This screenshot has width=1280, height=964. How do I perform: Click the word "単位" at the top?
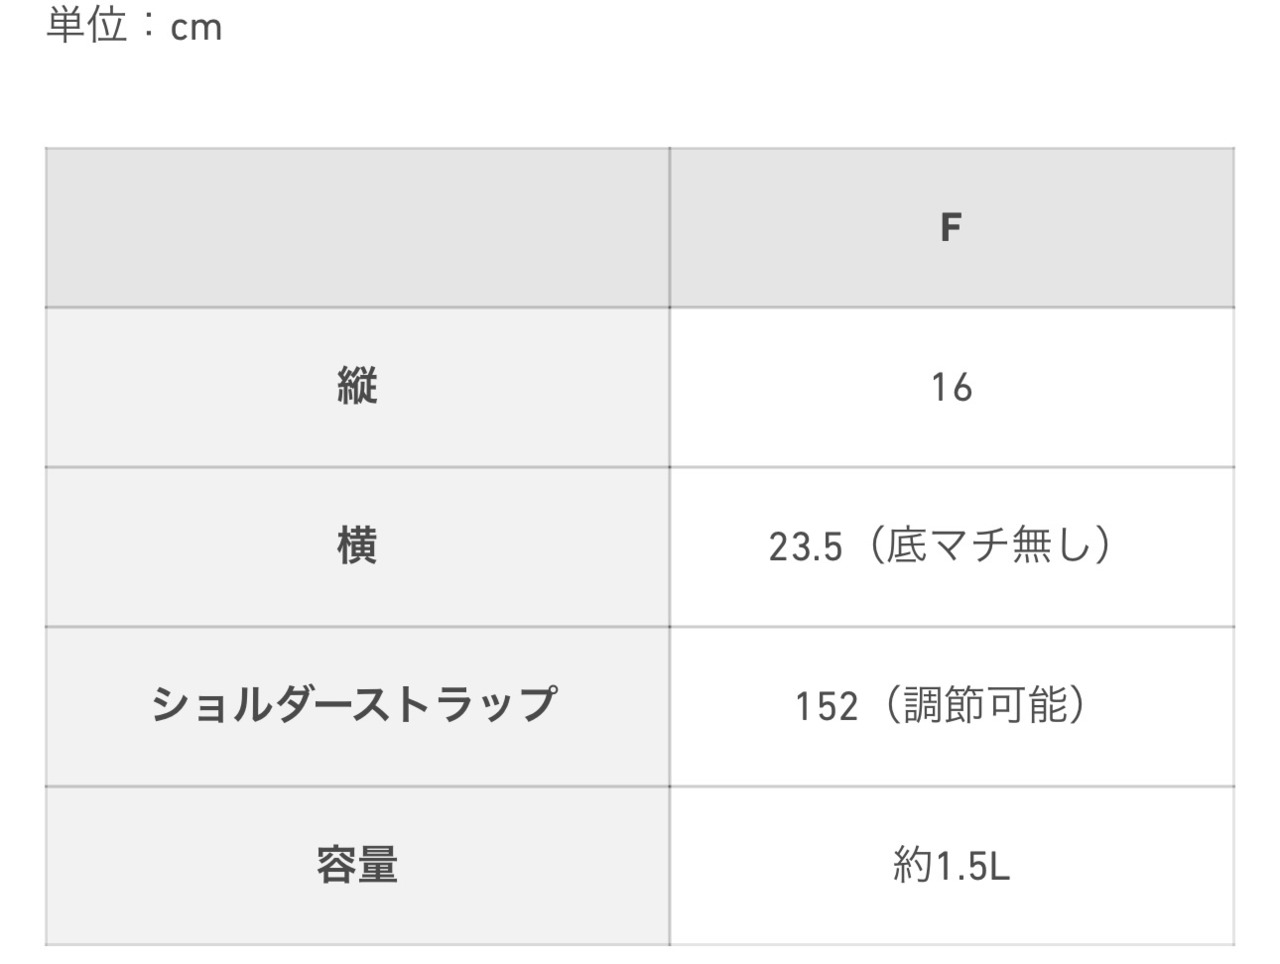pyautogui.click(x=87, y=24)
